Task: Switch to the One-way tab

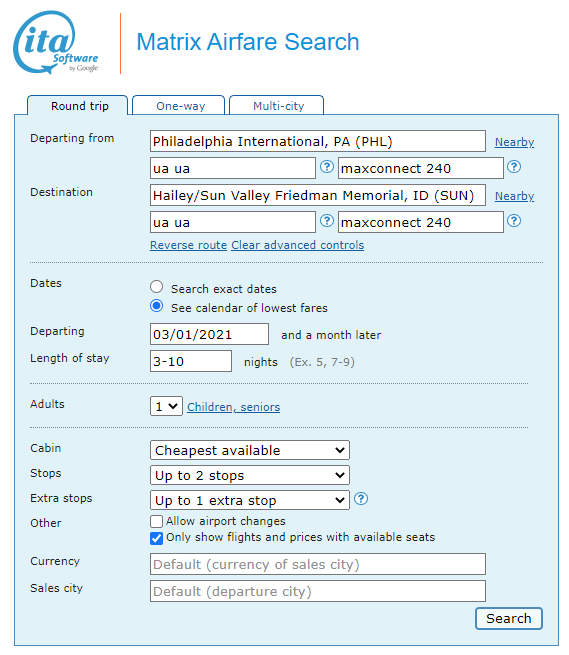Action: point(179,105)
